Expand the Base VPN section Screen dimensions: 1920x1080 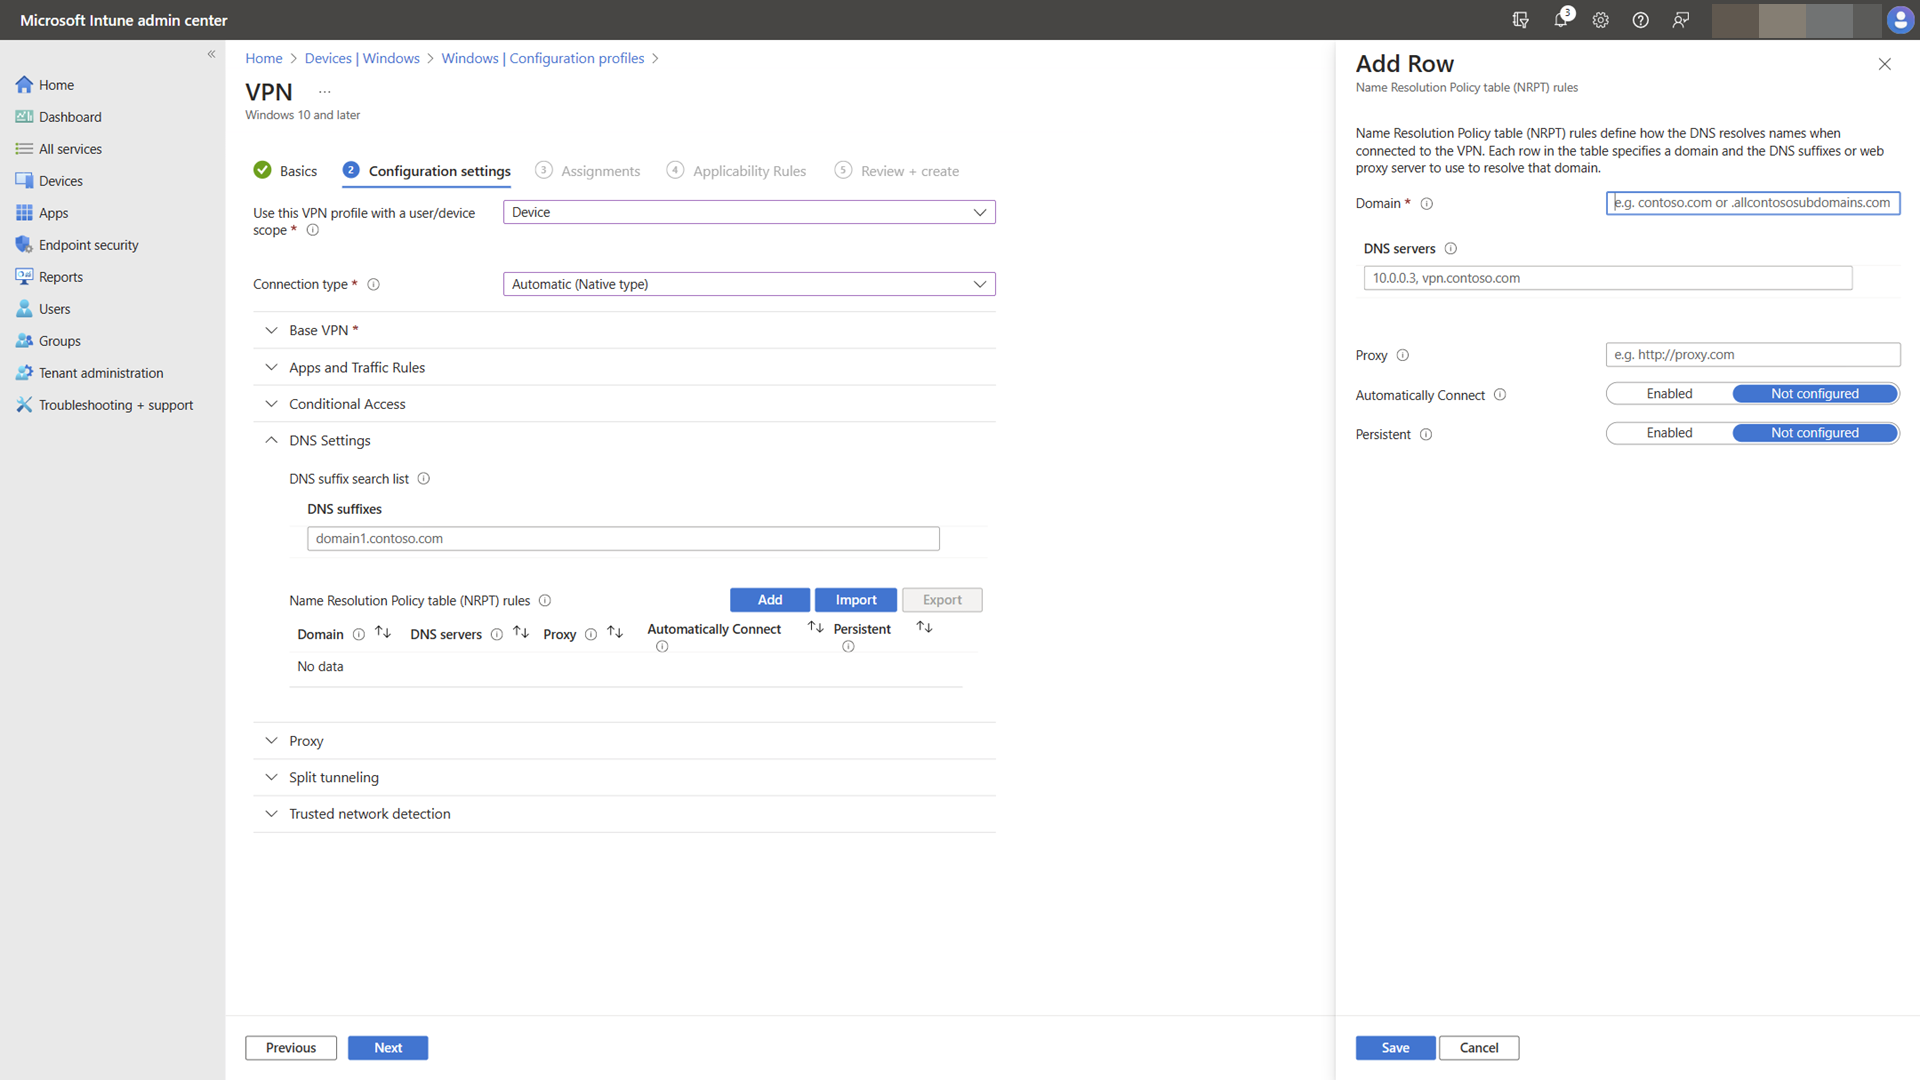click(x=624, y=330)
